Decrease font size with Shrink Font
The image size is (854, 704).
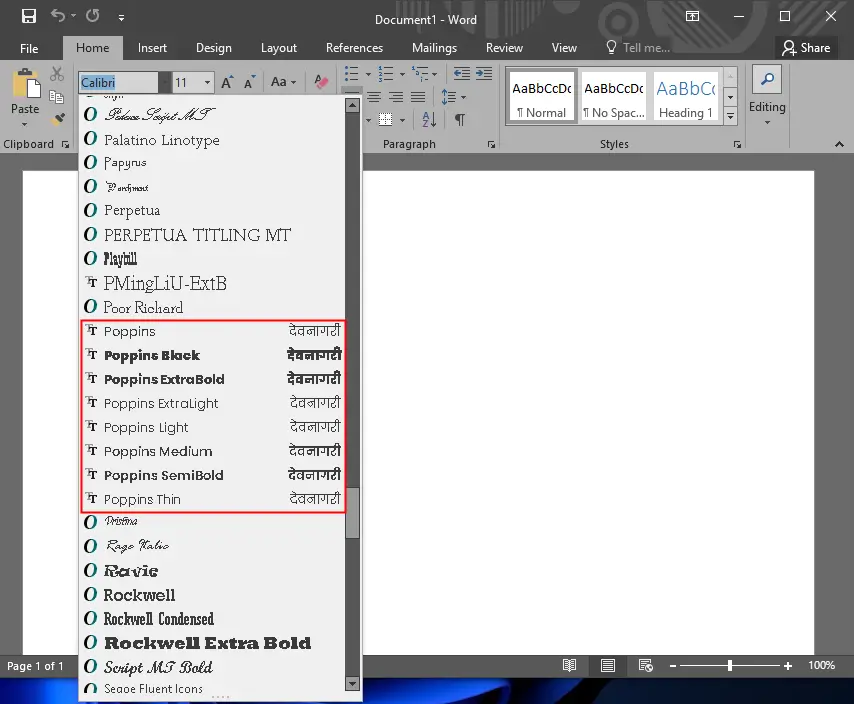pyautogui.click(x=249, y=83)
